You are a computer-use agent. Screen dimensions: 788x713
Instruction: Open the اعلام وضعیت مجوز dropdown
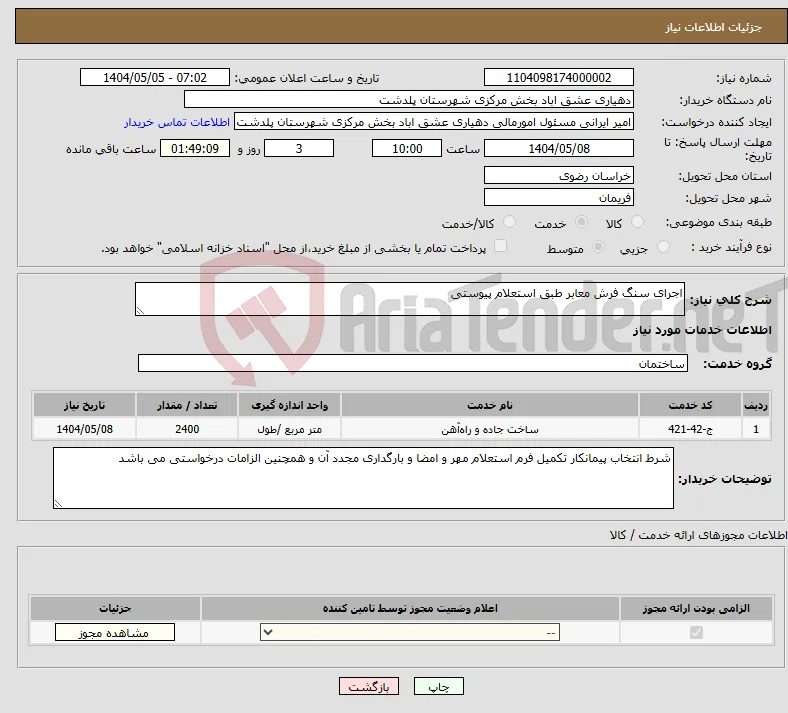click(x=410, y=632)
